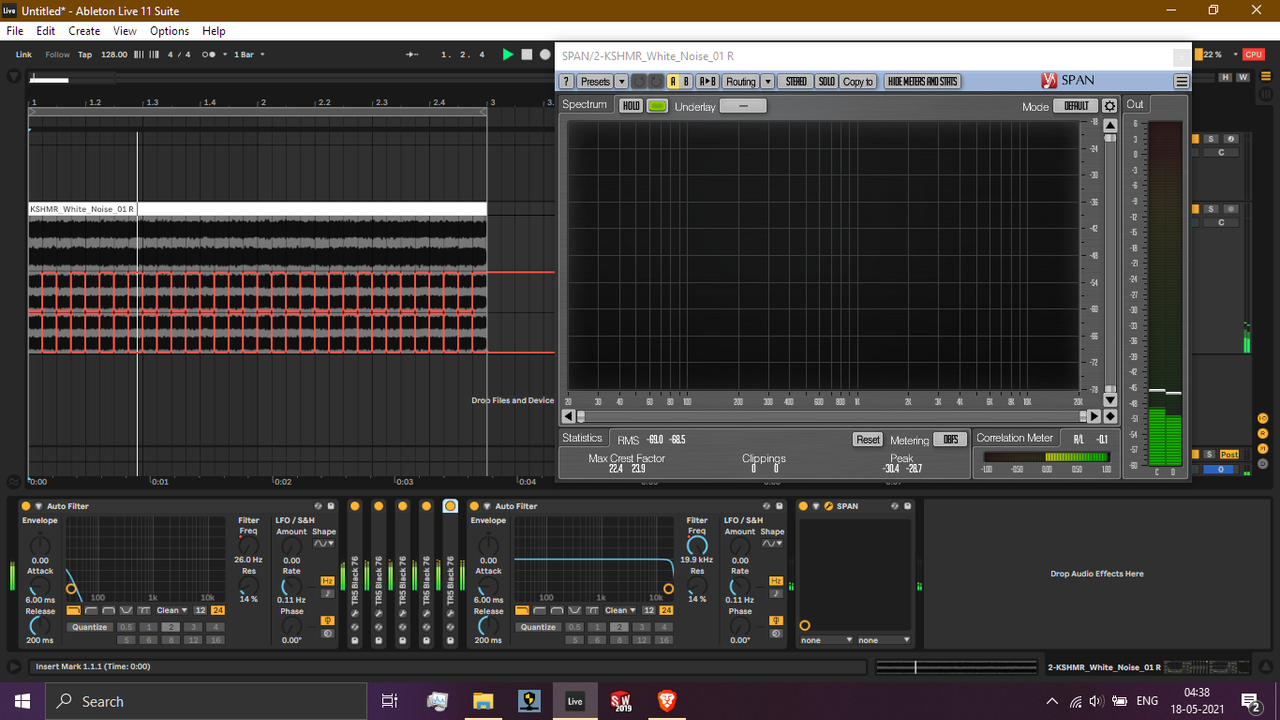This screenshot has width=1280, height=720.
Task: Click HIDE METERS AND STATS in SPAN
Action: 922,81
